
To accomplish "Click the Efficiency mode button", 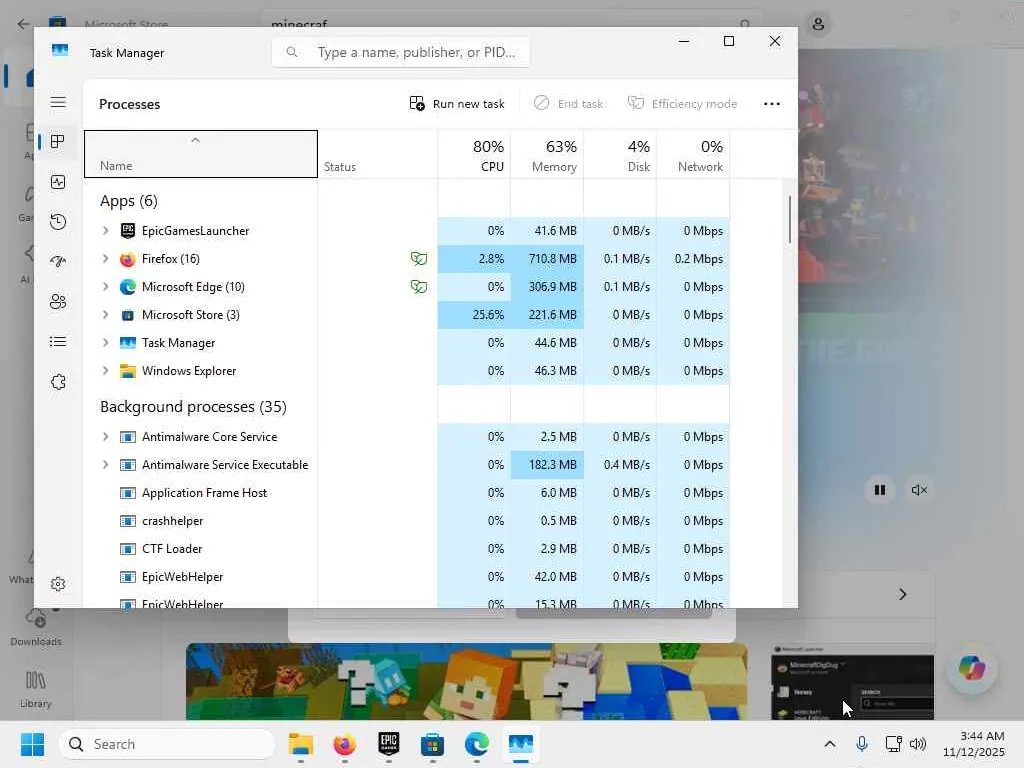I will pyautogui.click(x=682, y=104).
